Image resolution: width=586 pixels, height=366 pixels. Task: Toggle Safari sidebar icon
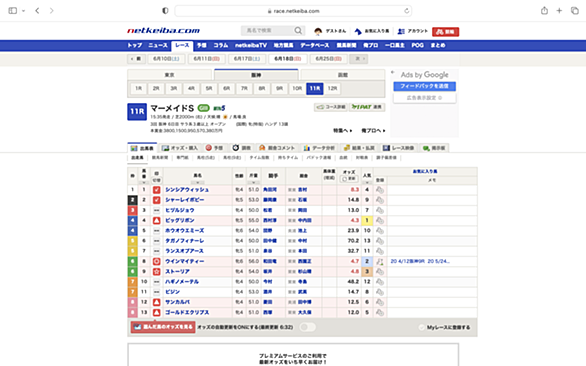[x=13, y=10]
